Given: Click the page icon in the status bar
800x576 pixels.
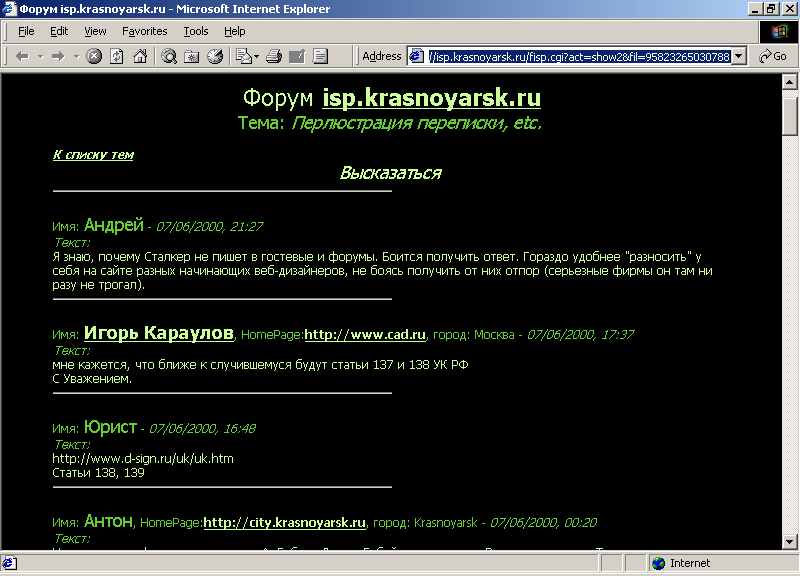Looking at the screenshot, I should tap(10, 563).
